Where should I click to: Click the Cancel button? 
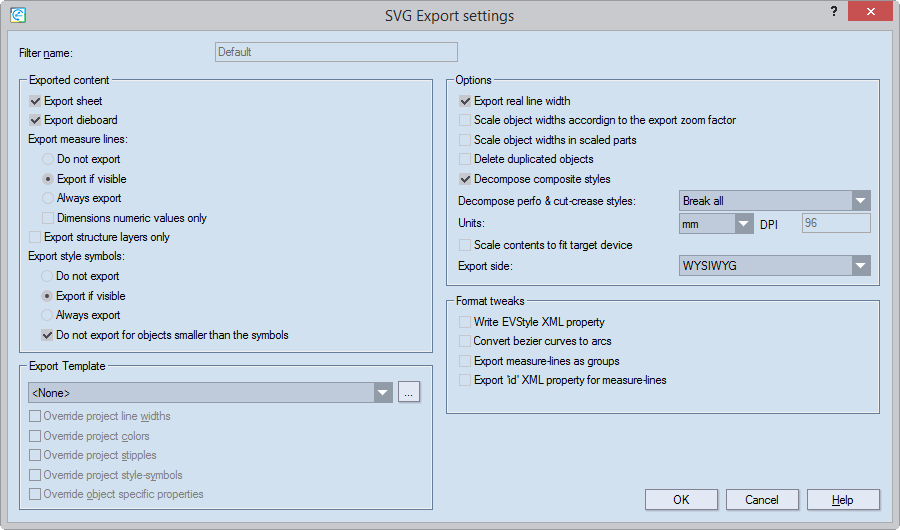click(762, 499)
